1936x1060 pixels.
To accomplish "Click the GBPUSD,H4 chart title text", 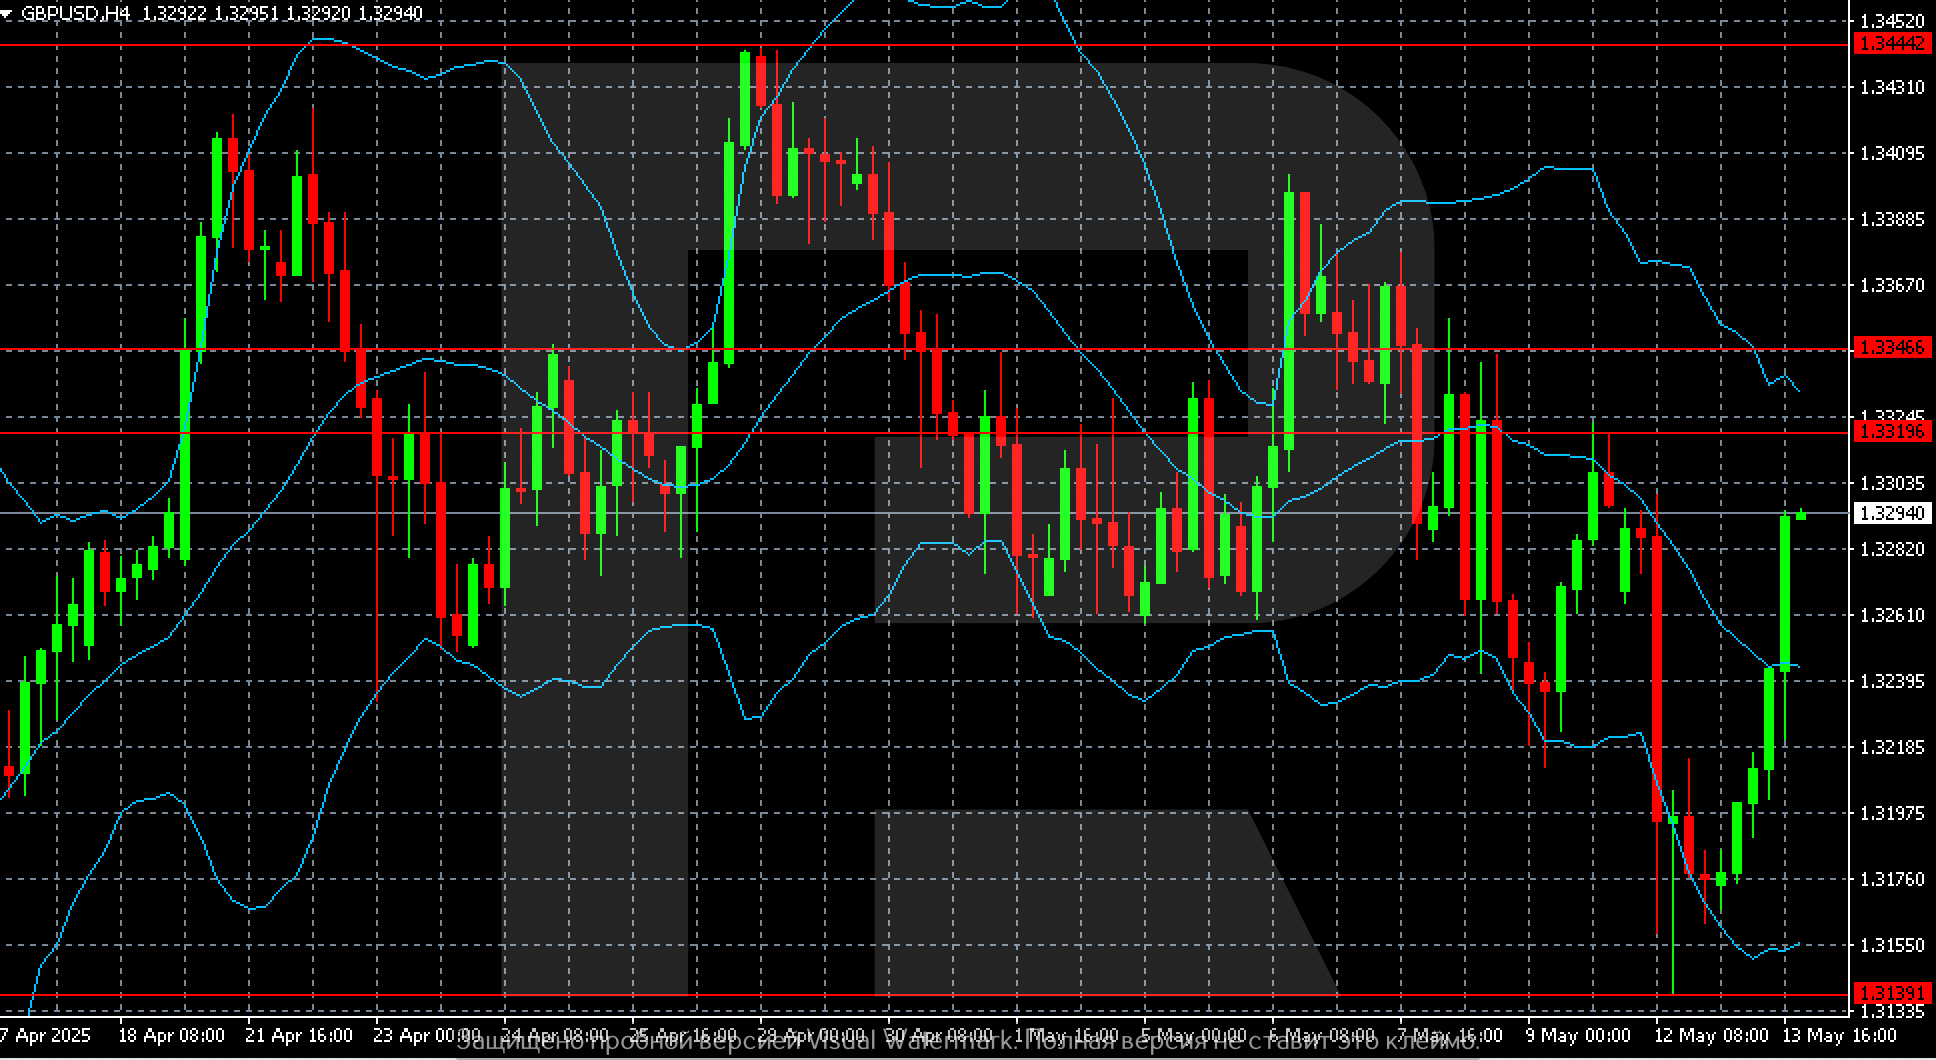I will click(76, 14).
